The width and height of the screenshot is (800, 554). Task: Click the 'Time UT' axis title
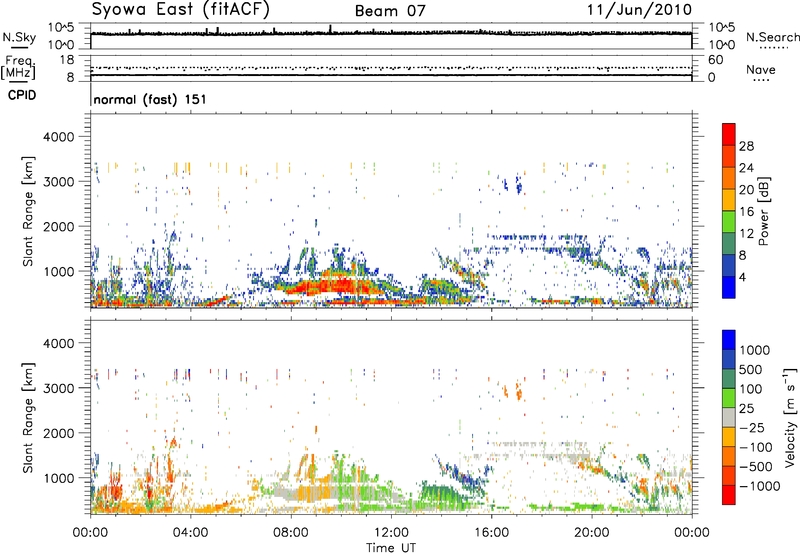pyautogui.click(x=391, y=548)
